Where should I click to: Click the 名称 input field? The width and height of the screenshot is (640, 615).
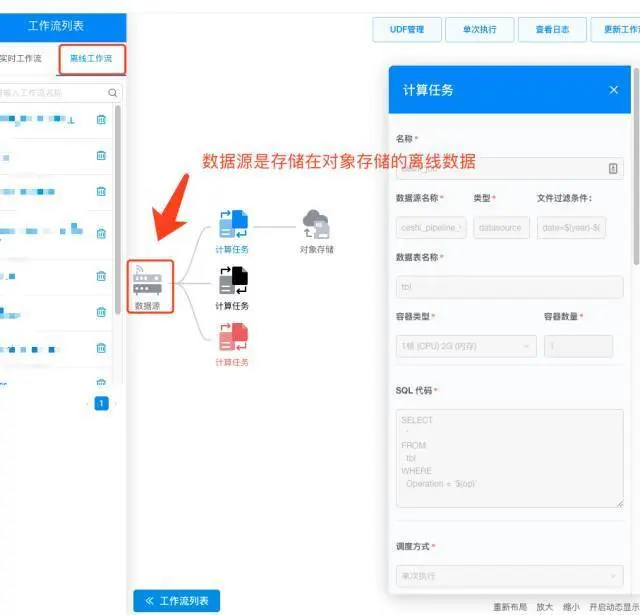509,169
